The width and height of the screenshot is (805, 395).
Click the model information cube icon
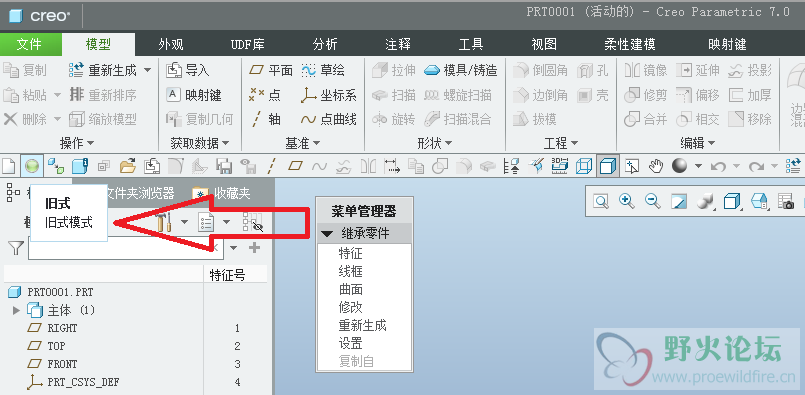[x=80, y=166]
